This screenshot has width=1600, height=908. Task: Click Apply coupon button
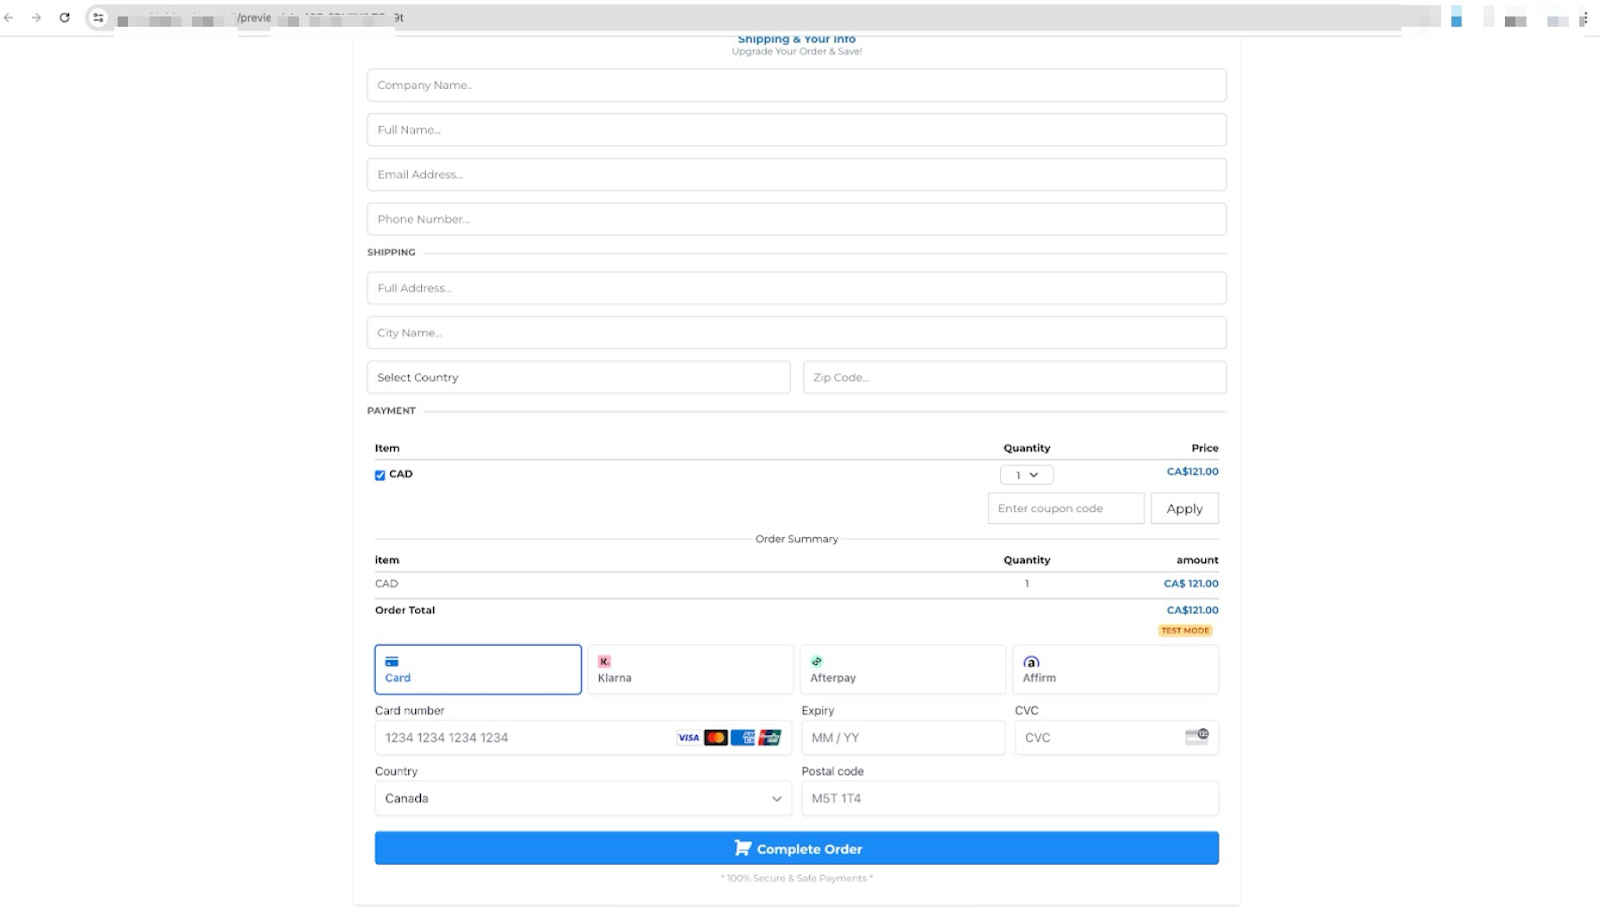tap(1184, 508)
